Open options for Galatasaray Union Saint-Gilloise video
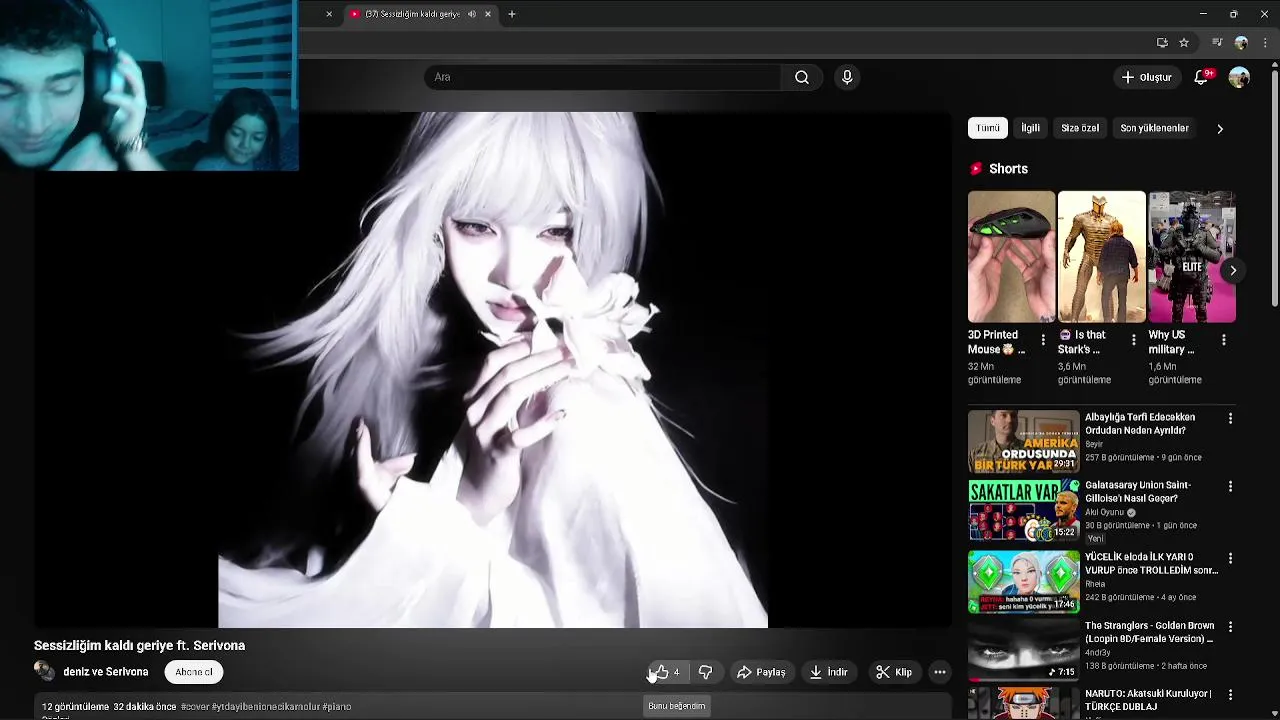 (x=1230, y=487)
